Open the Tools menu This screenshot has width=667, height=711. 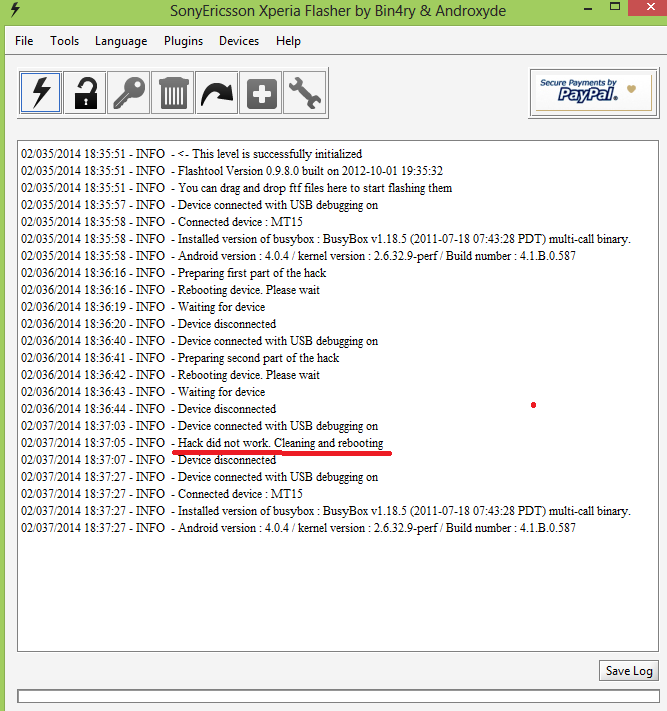pos(64,41)
